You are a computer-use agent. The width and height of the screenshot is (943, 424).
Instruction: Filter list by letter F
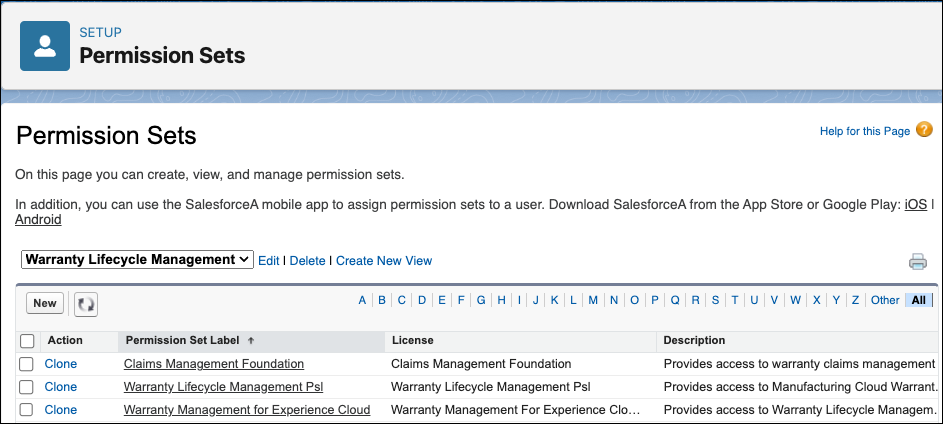tap(461, 300)
